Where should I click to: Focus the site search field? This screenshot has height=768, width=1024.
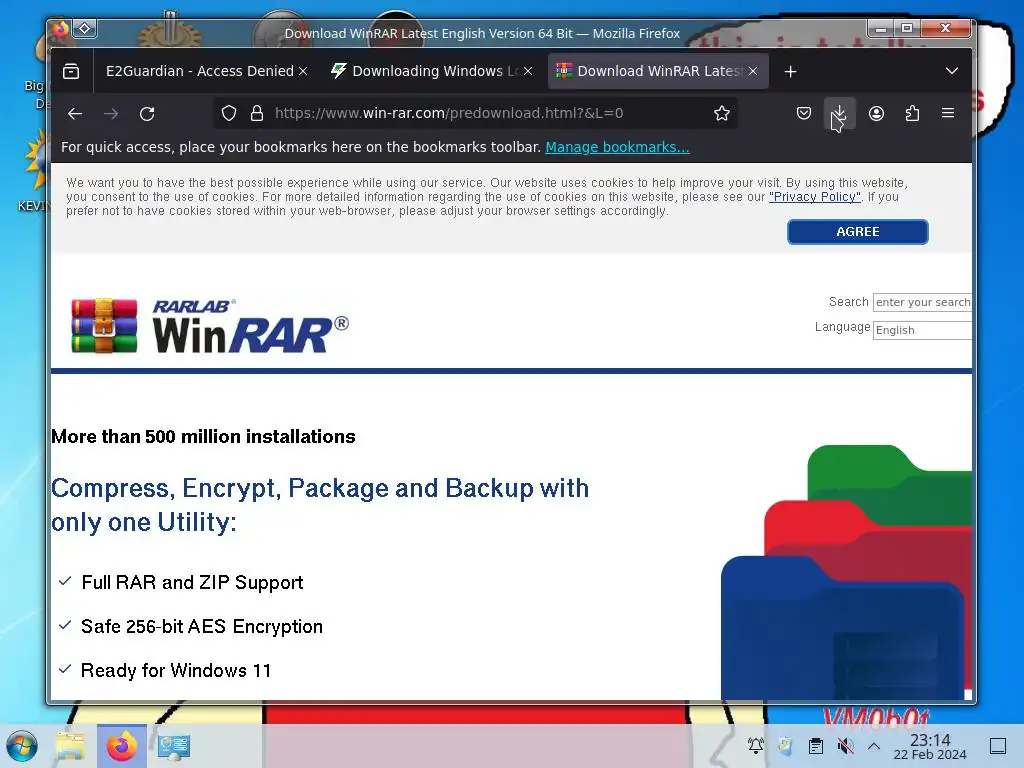[922, 302]
